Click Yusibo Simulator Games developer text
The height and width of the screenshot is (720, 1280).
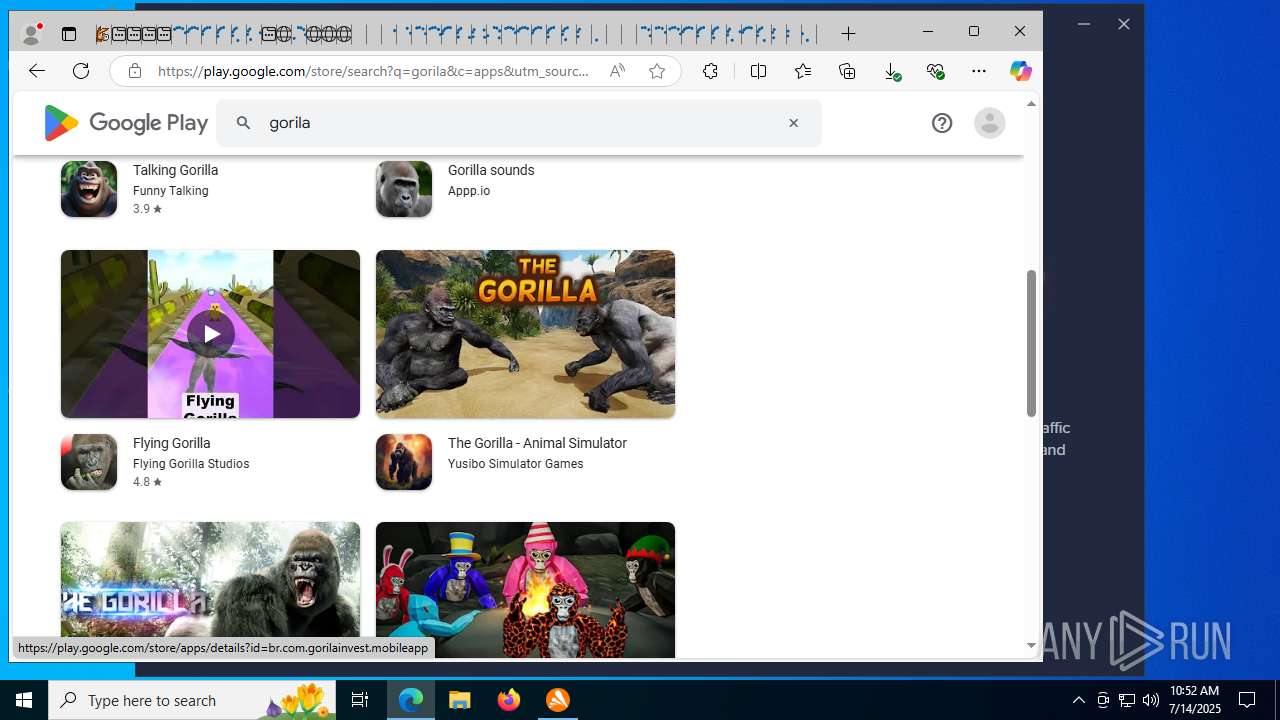(515, 464)
